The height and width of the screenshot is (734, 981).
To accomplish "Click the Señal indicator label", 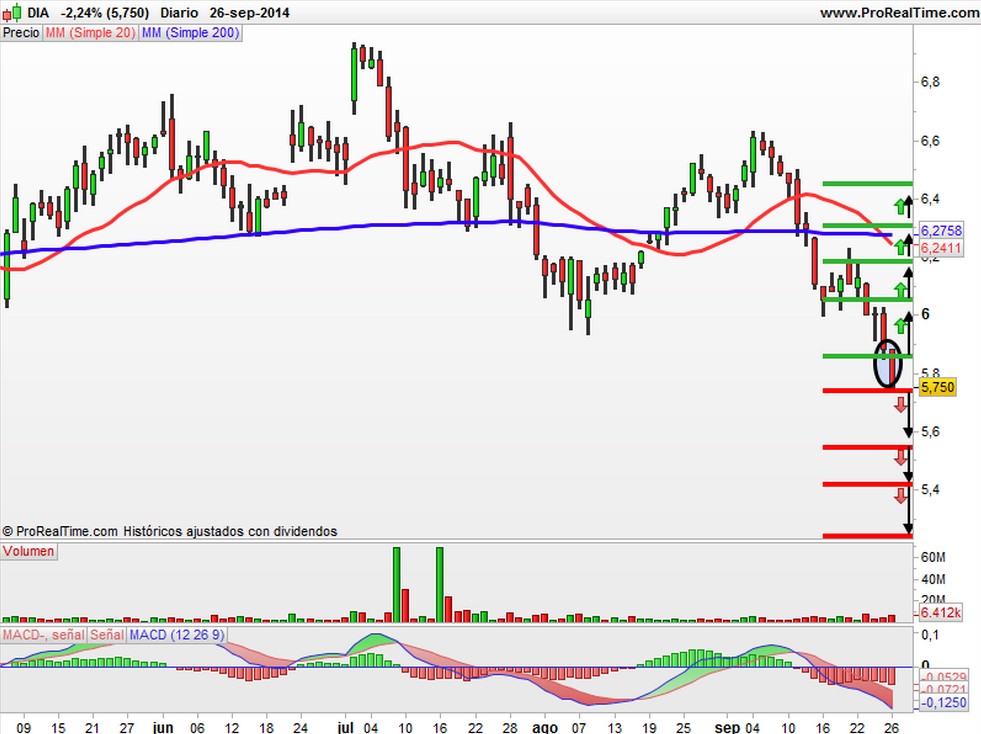I will pos(107,635).
